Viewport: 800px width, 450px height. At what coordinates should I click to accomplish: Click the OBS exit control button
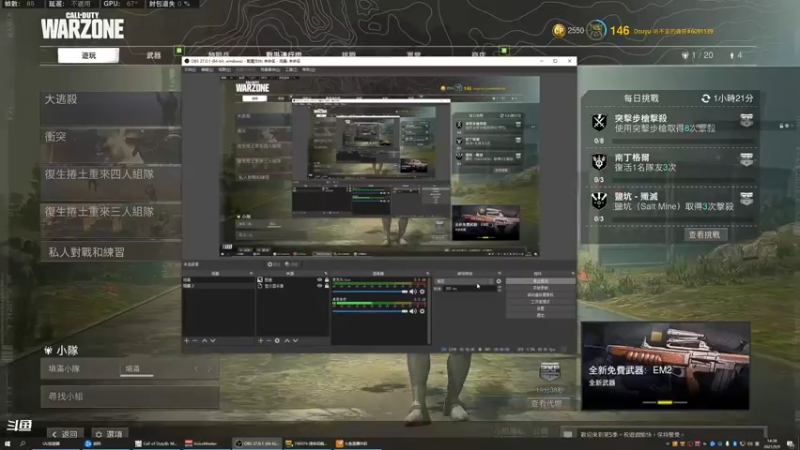[x=540, y=315]
